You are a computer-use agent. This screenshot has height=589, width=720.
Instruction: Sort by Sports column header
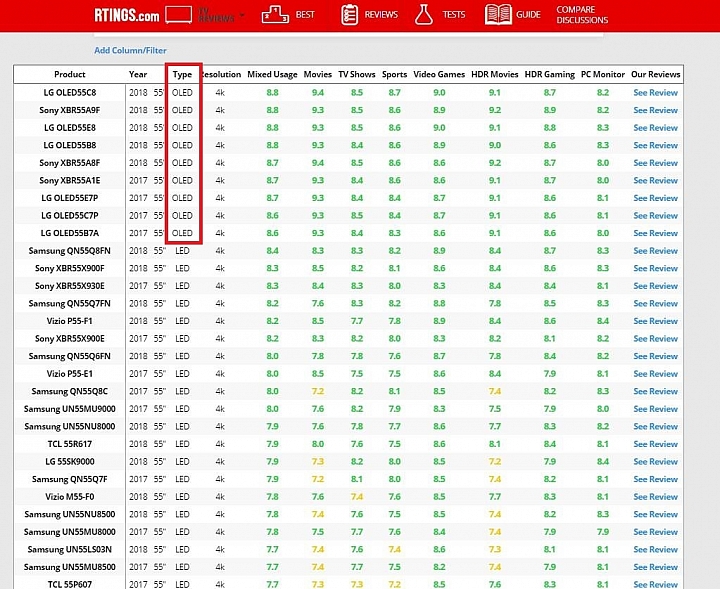[394, 74]
